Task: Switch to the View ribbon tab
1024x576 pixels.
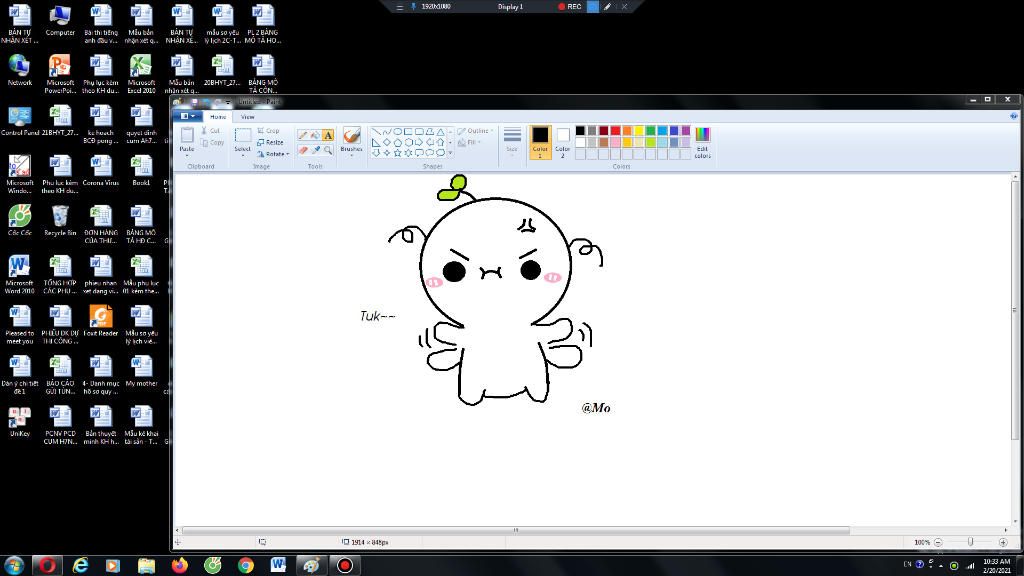Action: point(248,117)
